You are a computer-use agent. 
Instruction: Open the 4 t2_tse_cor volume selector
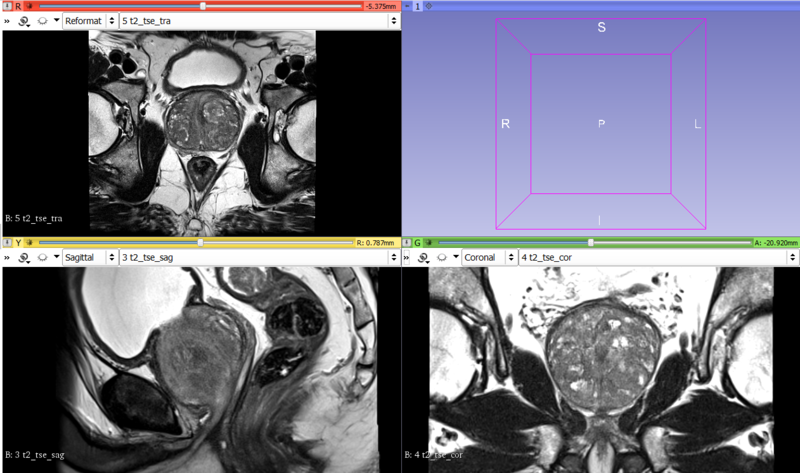coord(659,258)
